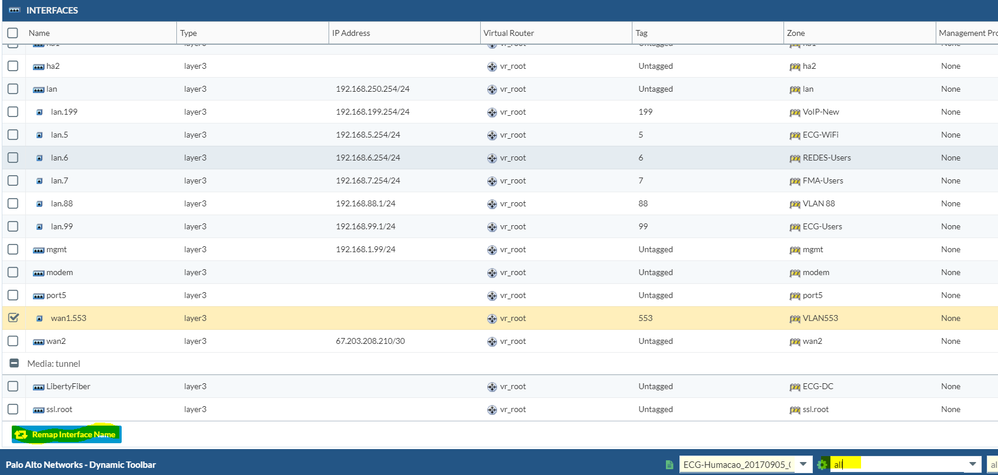Select the IP 67.203.208.210/30 cell
The image size is (998, 475).
(x=370, y=341)
